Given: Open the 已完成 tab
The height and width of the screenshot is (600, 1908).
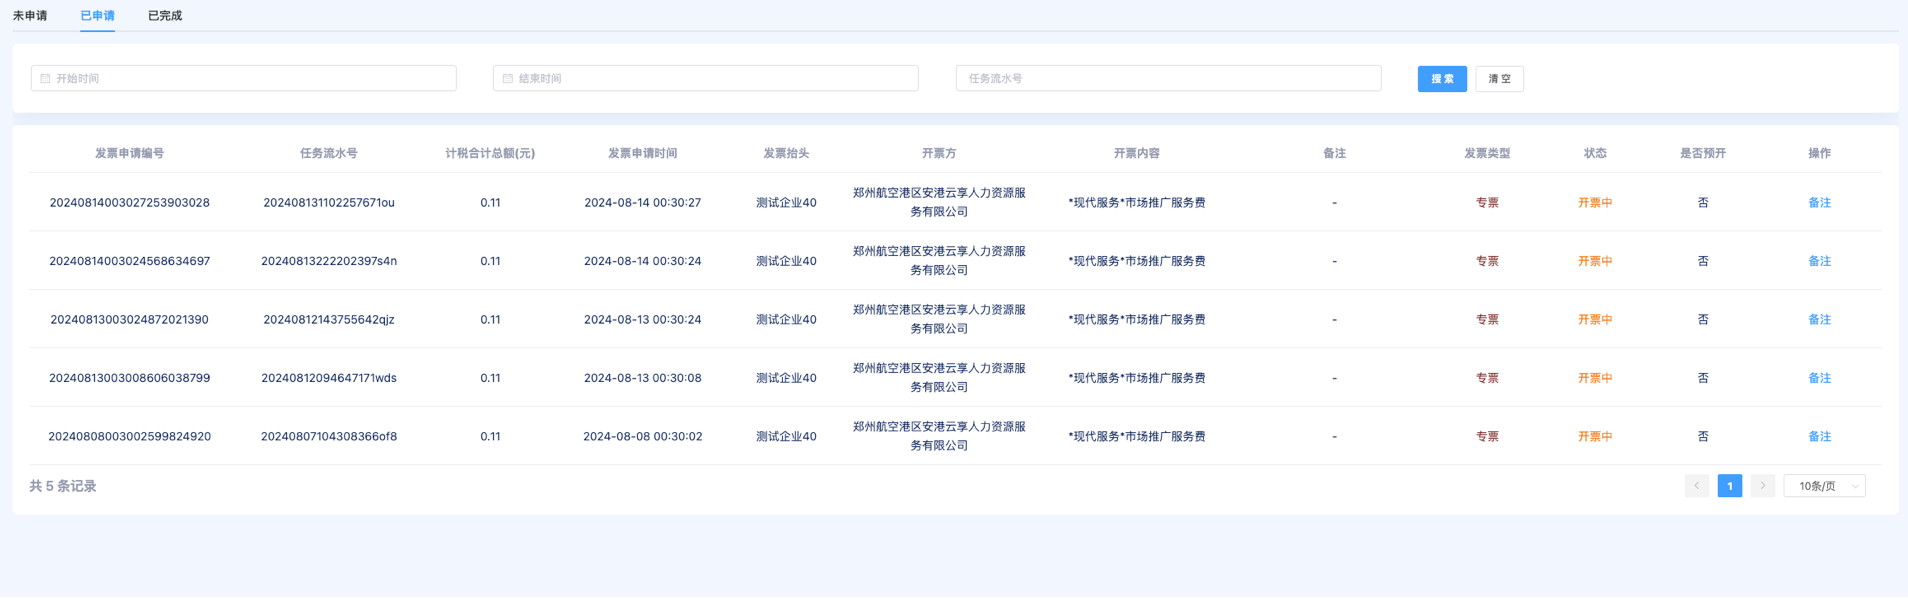Looking at the screenshot, I should pyautogui.click(x=165, y=16).
